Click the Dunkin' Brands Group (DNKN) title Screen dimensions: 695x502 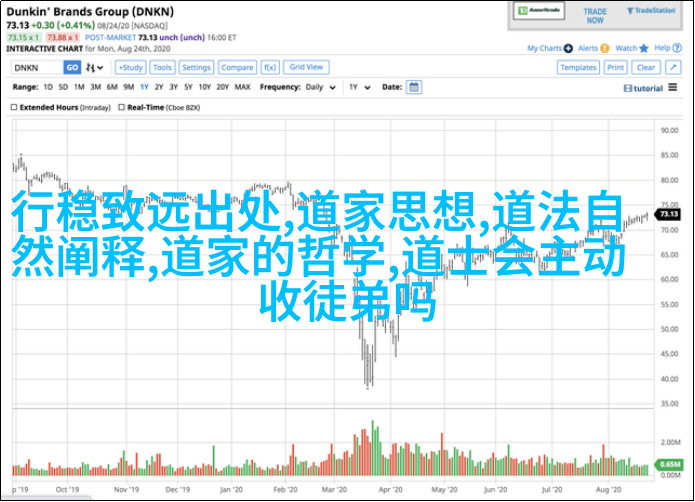pyautogui.click(x=90, y=12)
